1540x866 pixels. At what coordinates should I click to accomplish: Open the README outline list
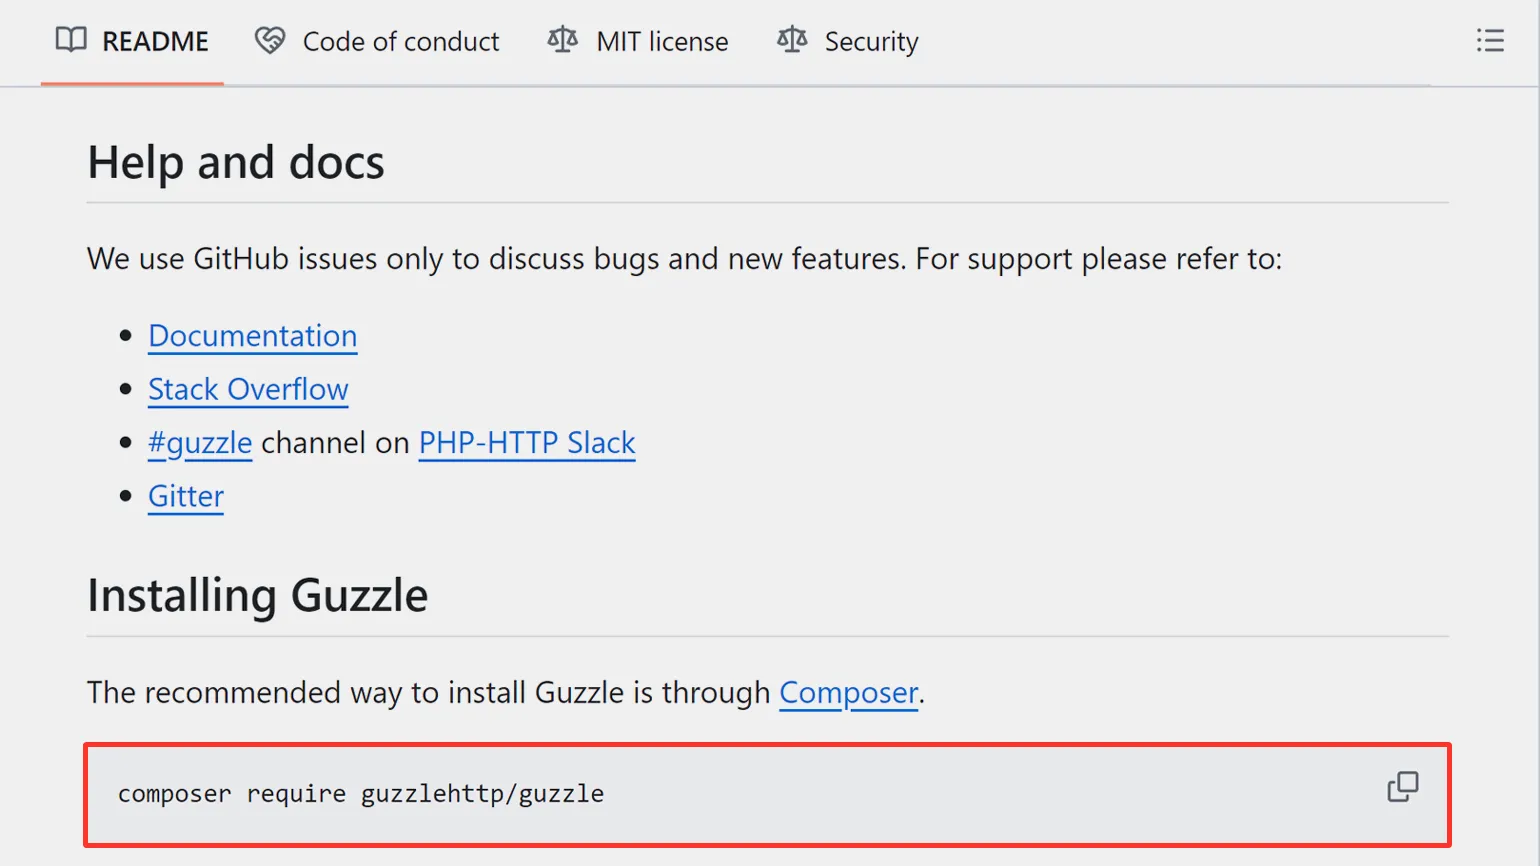pos(1489,40)
